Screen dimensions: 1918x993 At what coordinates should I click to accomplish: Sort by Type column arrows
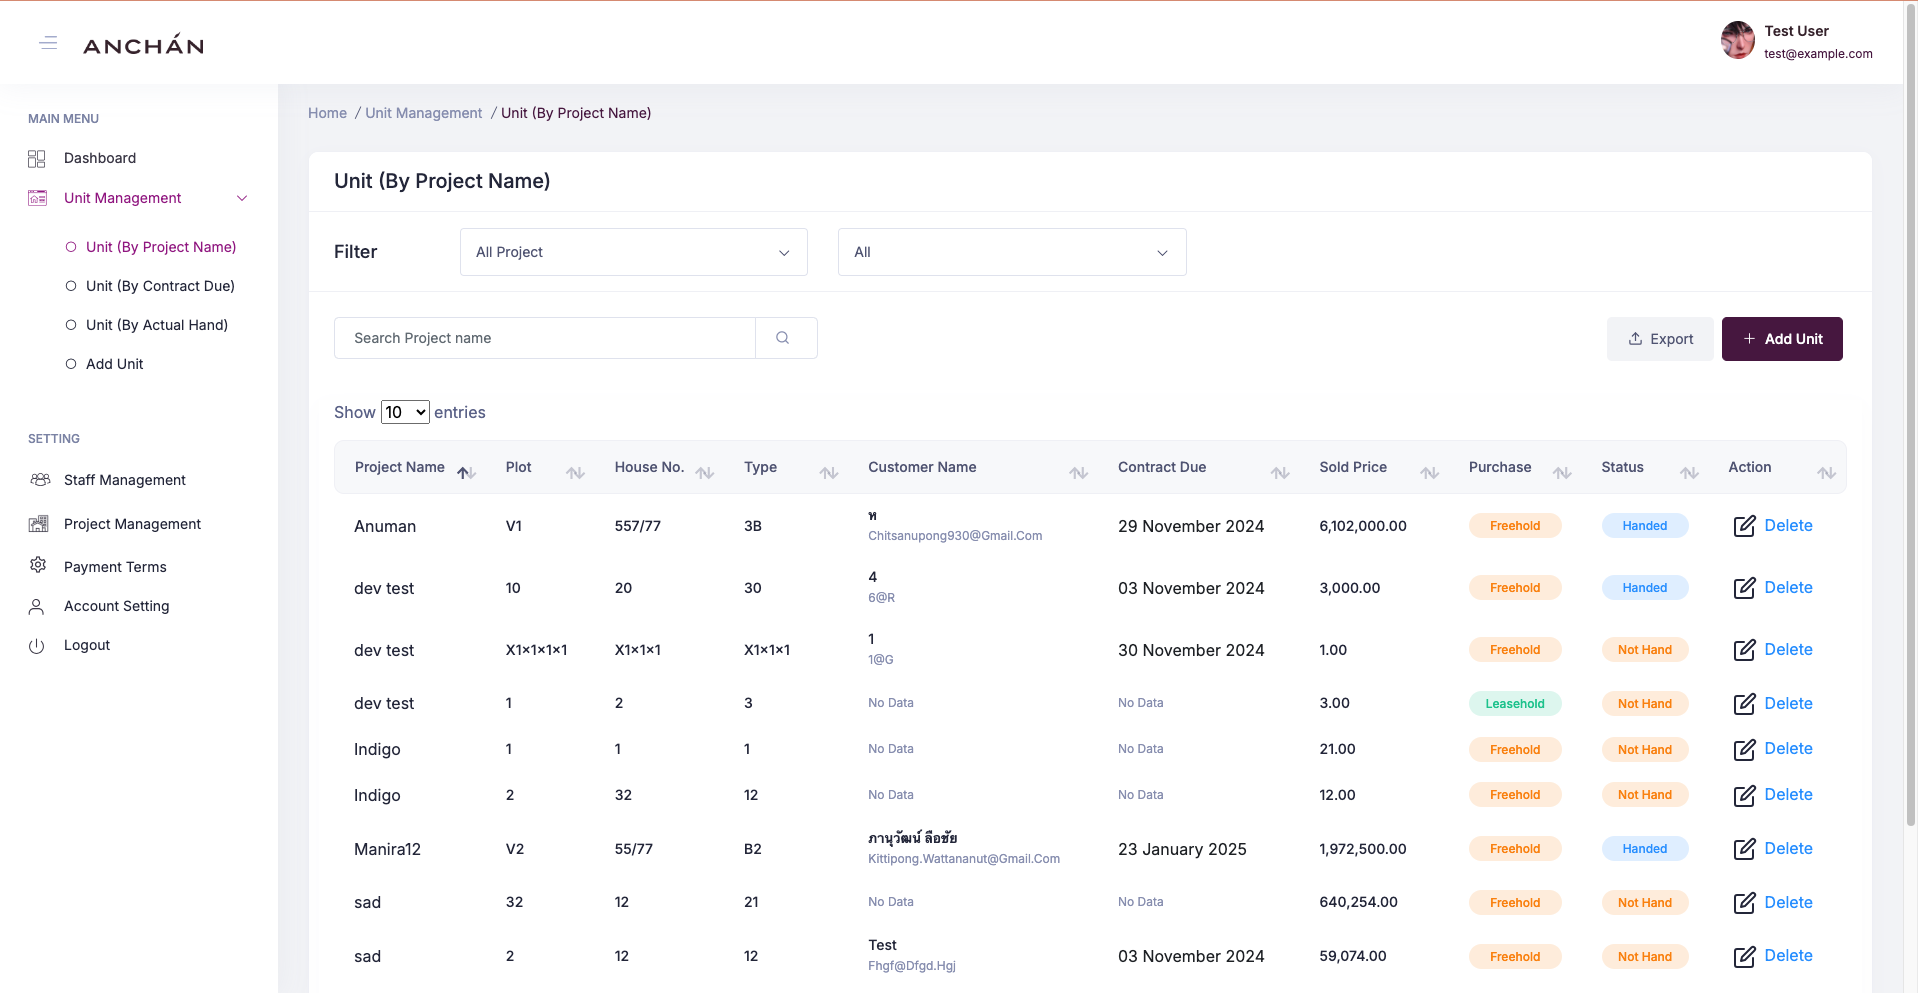(829, 473)
